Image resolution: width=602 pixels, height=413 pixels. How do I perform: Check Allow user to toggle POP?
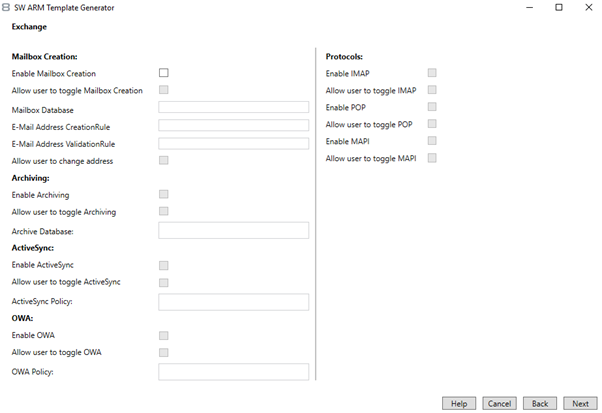(x=432, y=124)
